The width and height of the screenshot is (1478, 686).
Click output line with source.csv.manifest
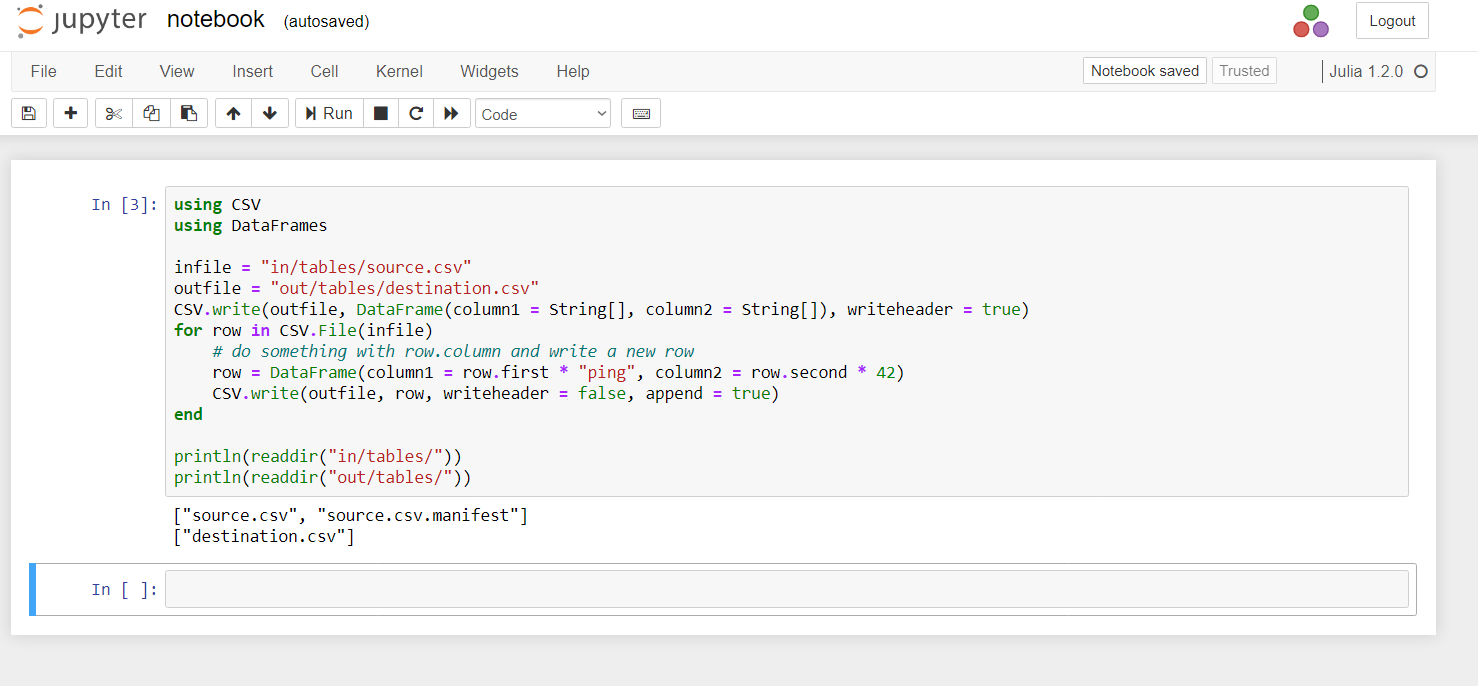(351, 516)
